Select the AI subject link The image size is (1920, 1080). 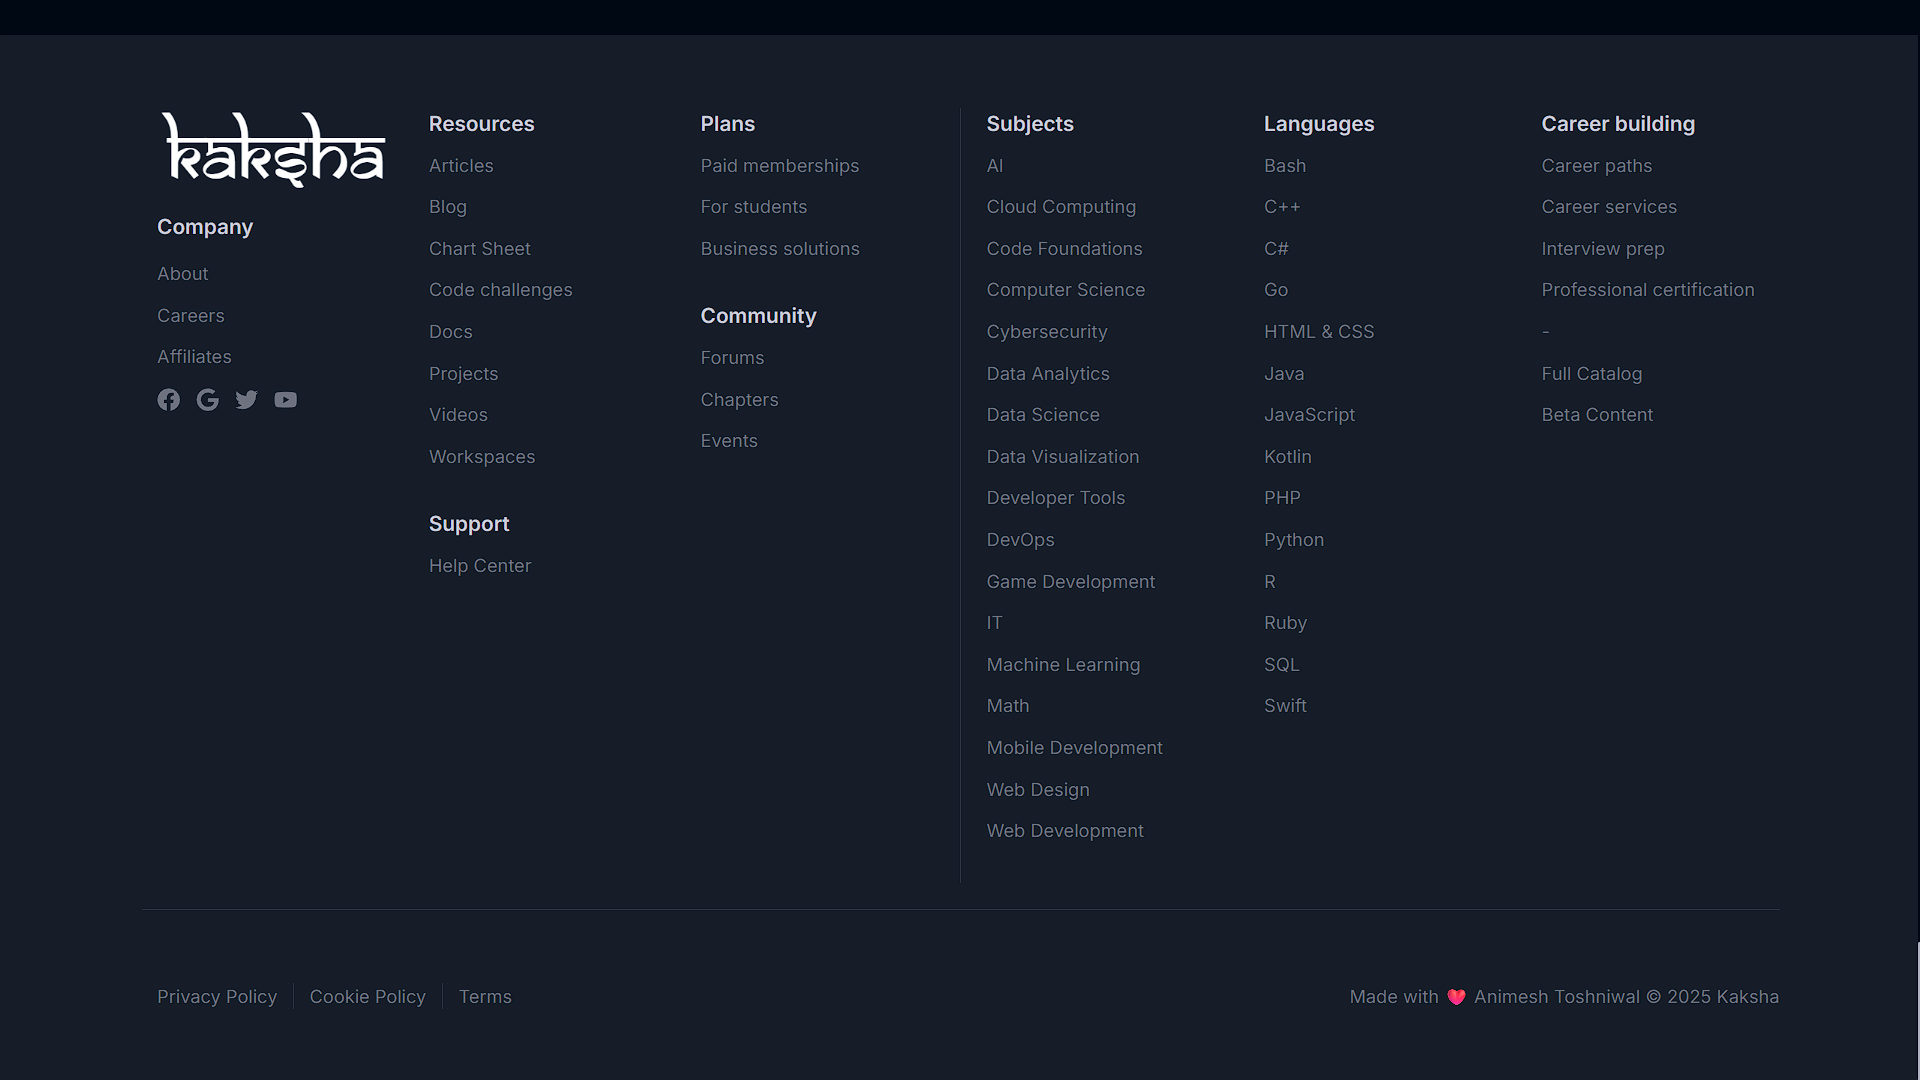point(995,166)
